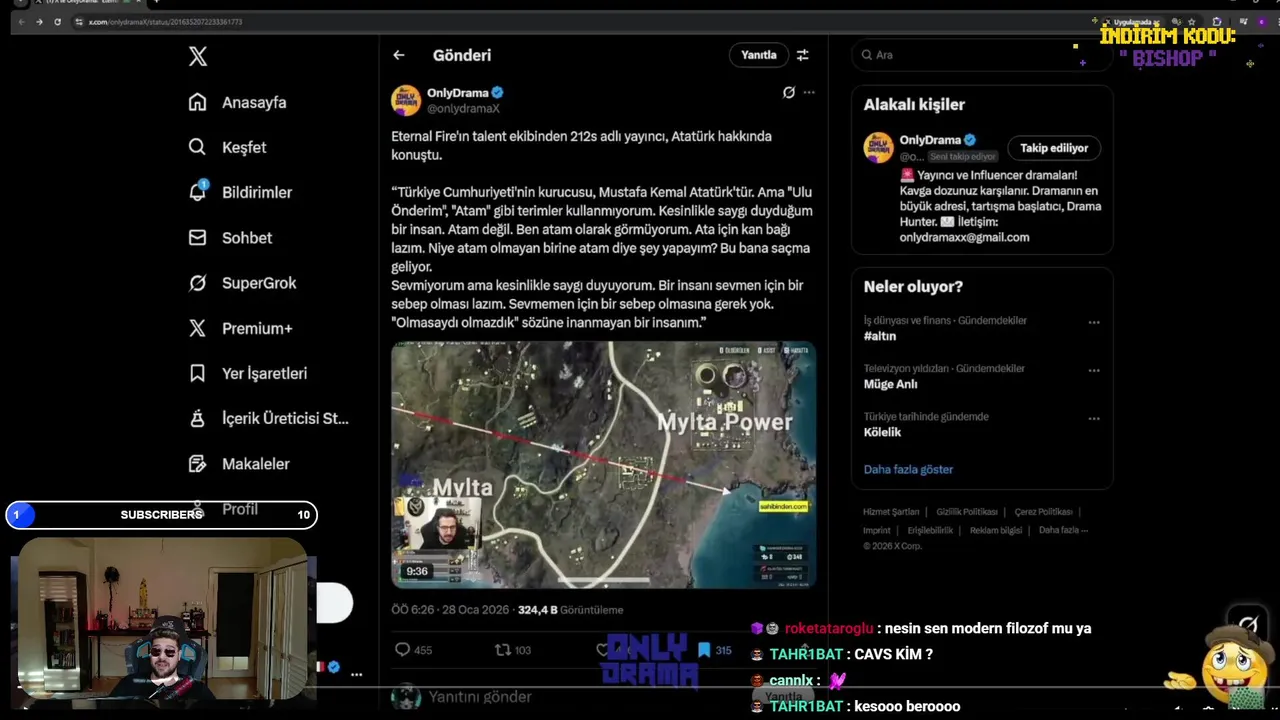
Task: Open Müge Anlı trending topic
Action: pos(890,384)
